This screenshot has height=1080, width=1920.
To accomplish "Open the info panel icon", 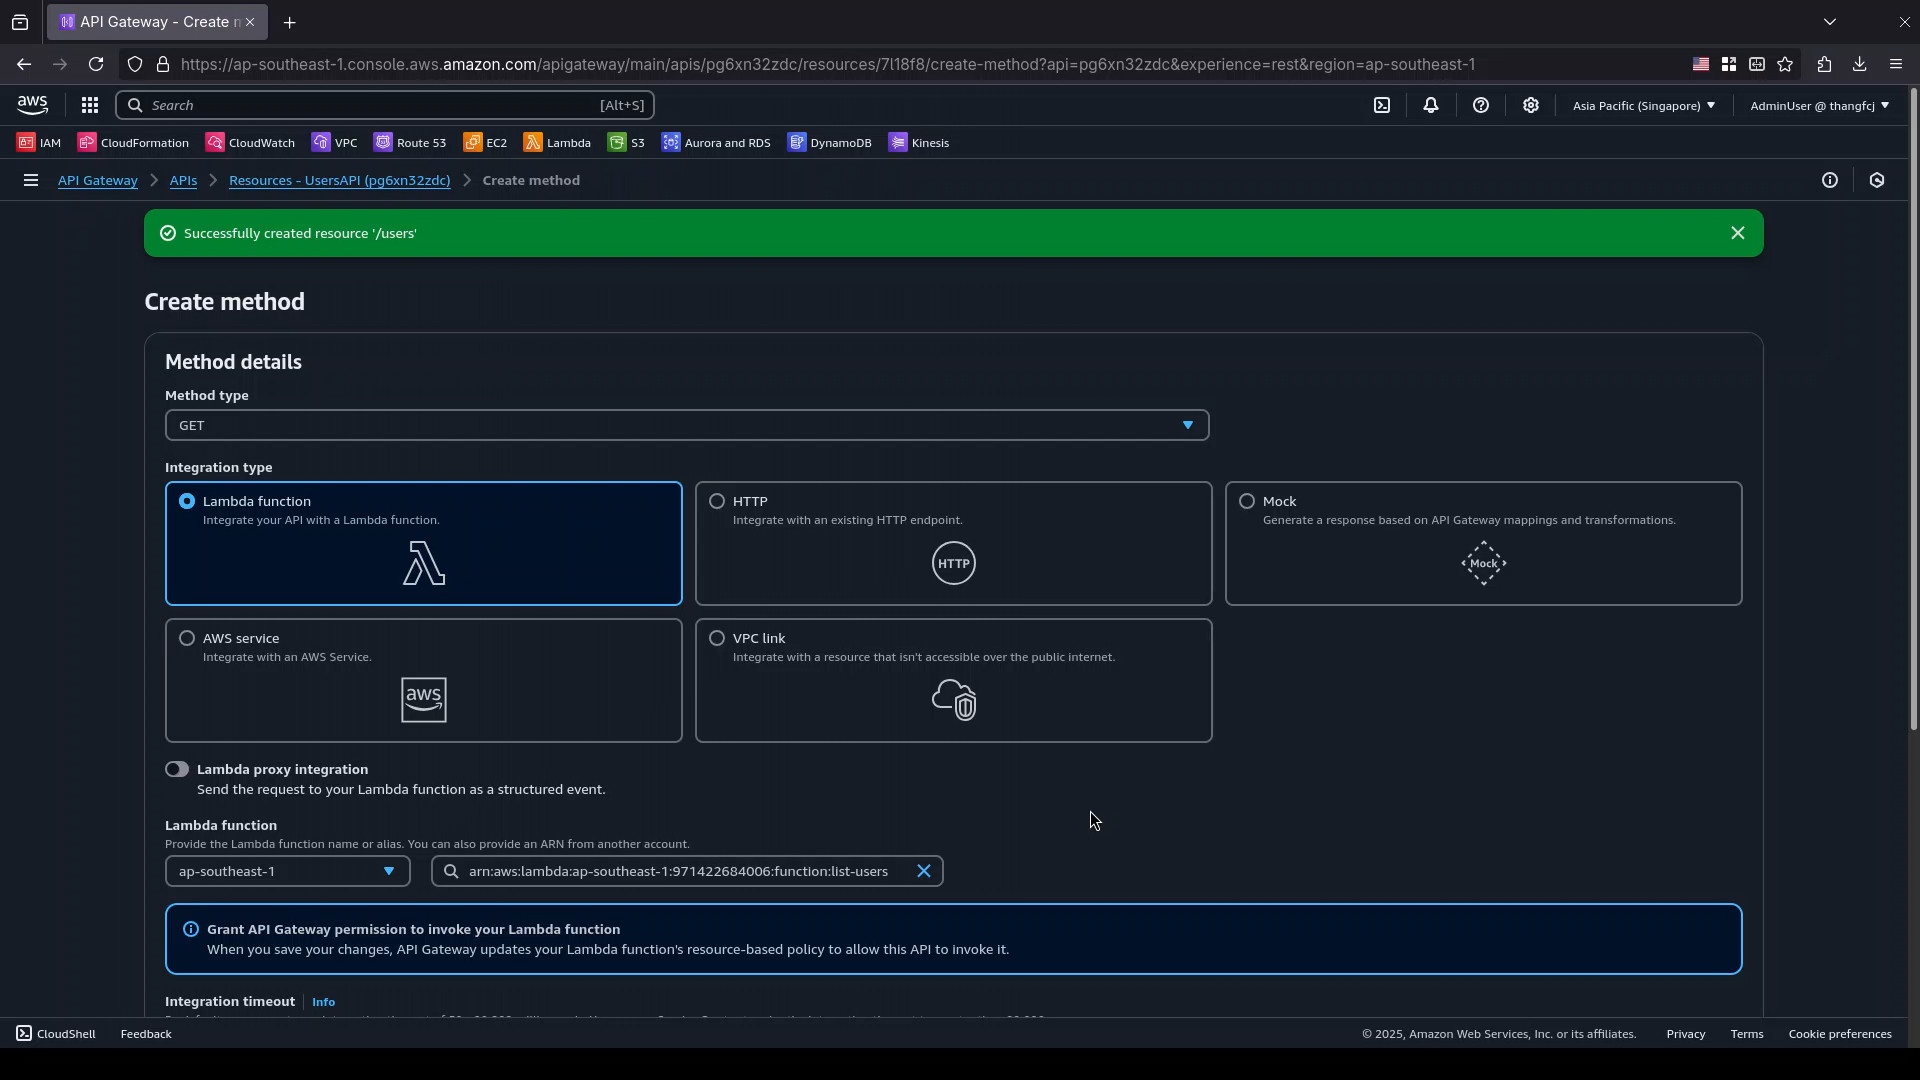I will point(1830,181).
